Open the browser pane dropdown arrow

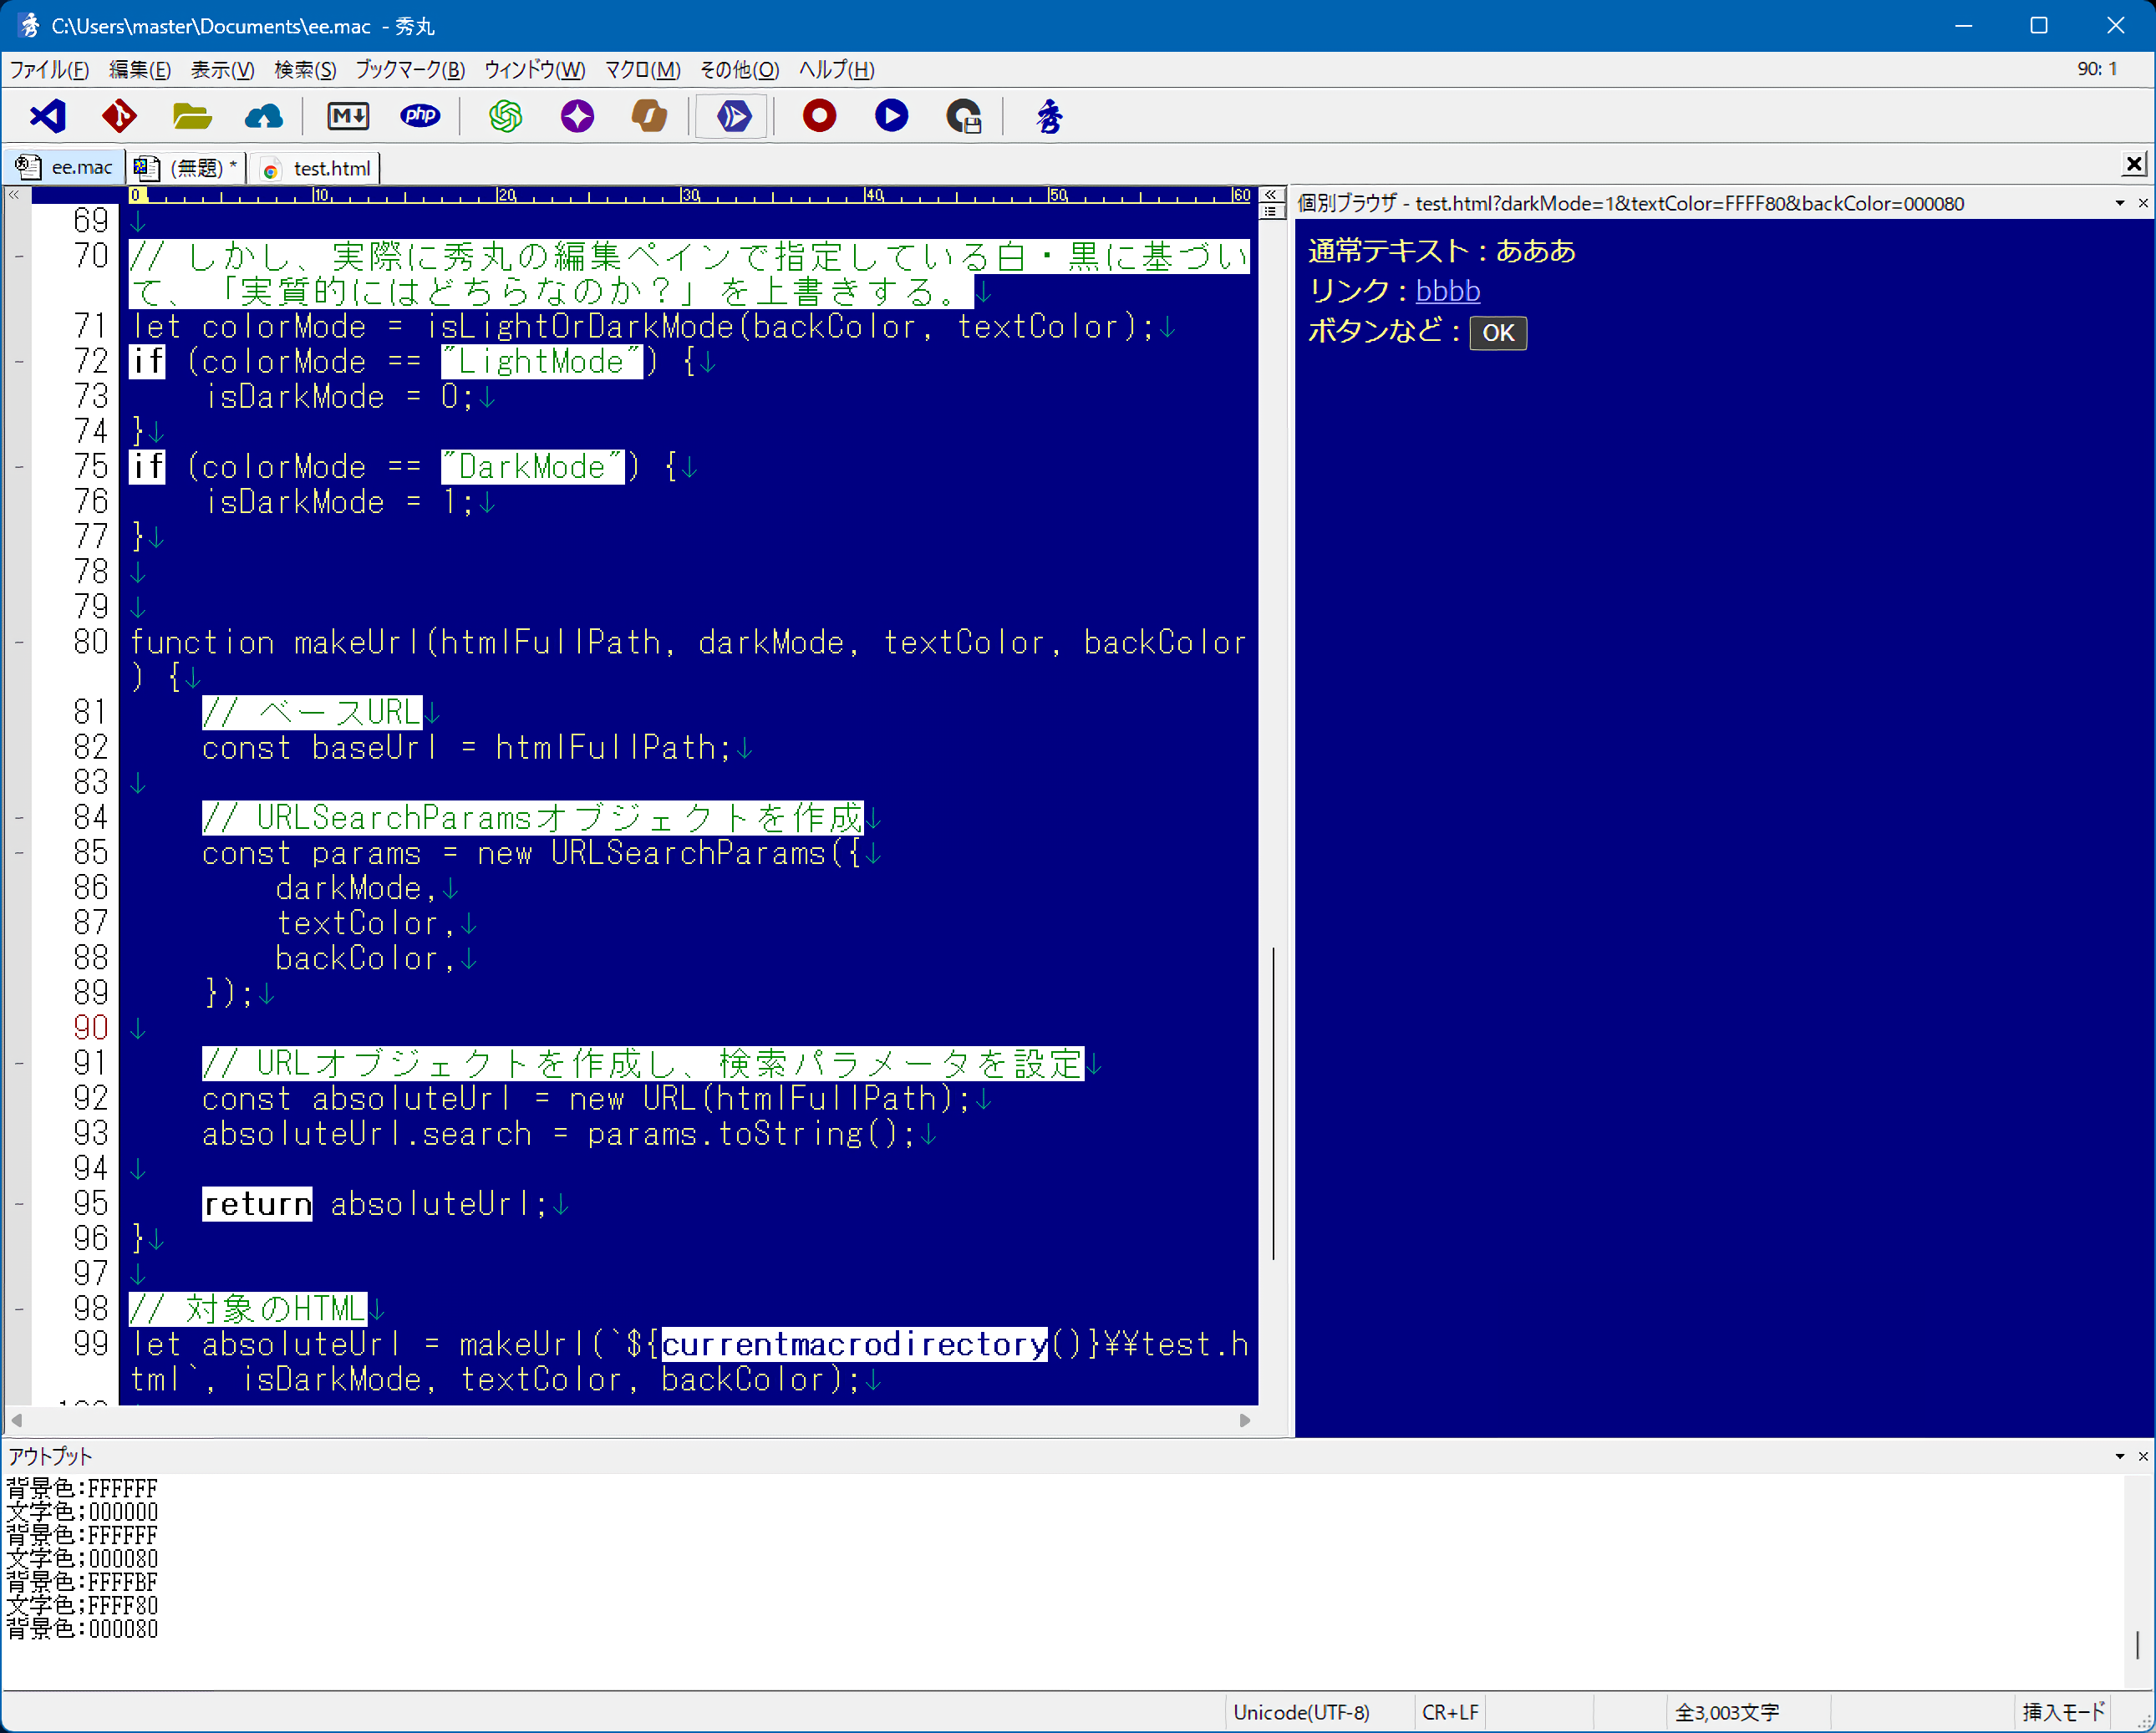[2119, 204]
